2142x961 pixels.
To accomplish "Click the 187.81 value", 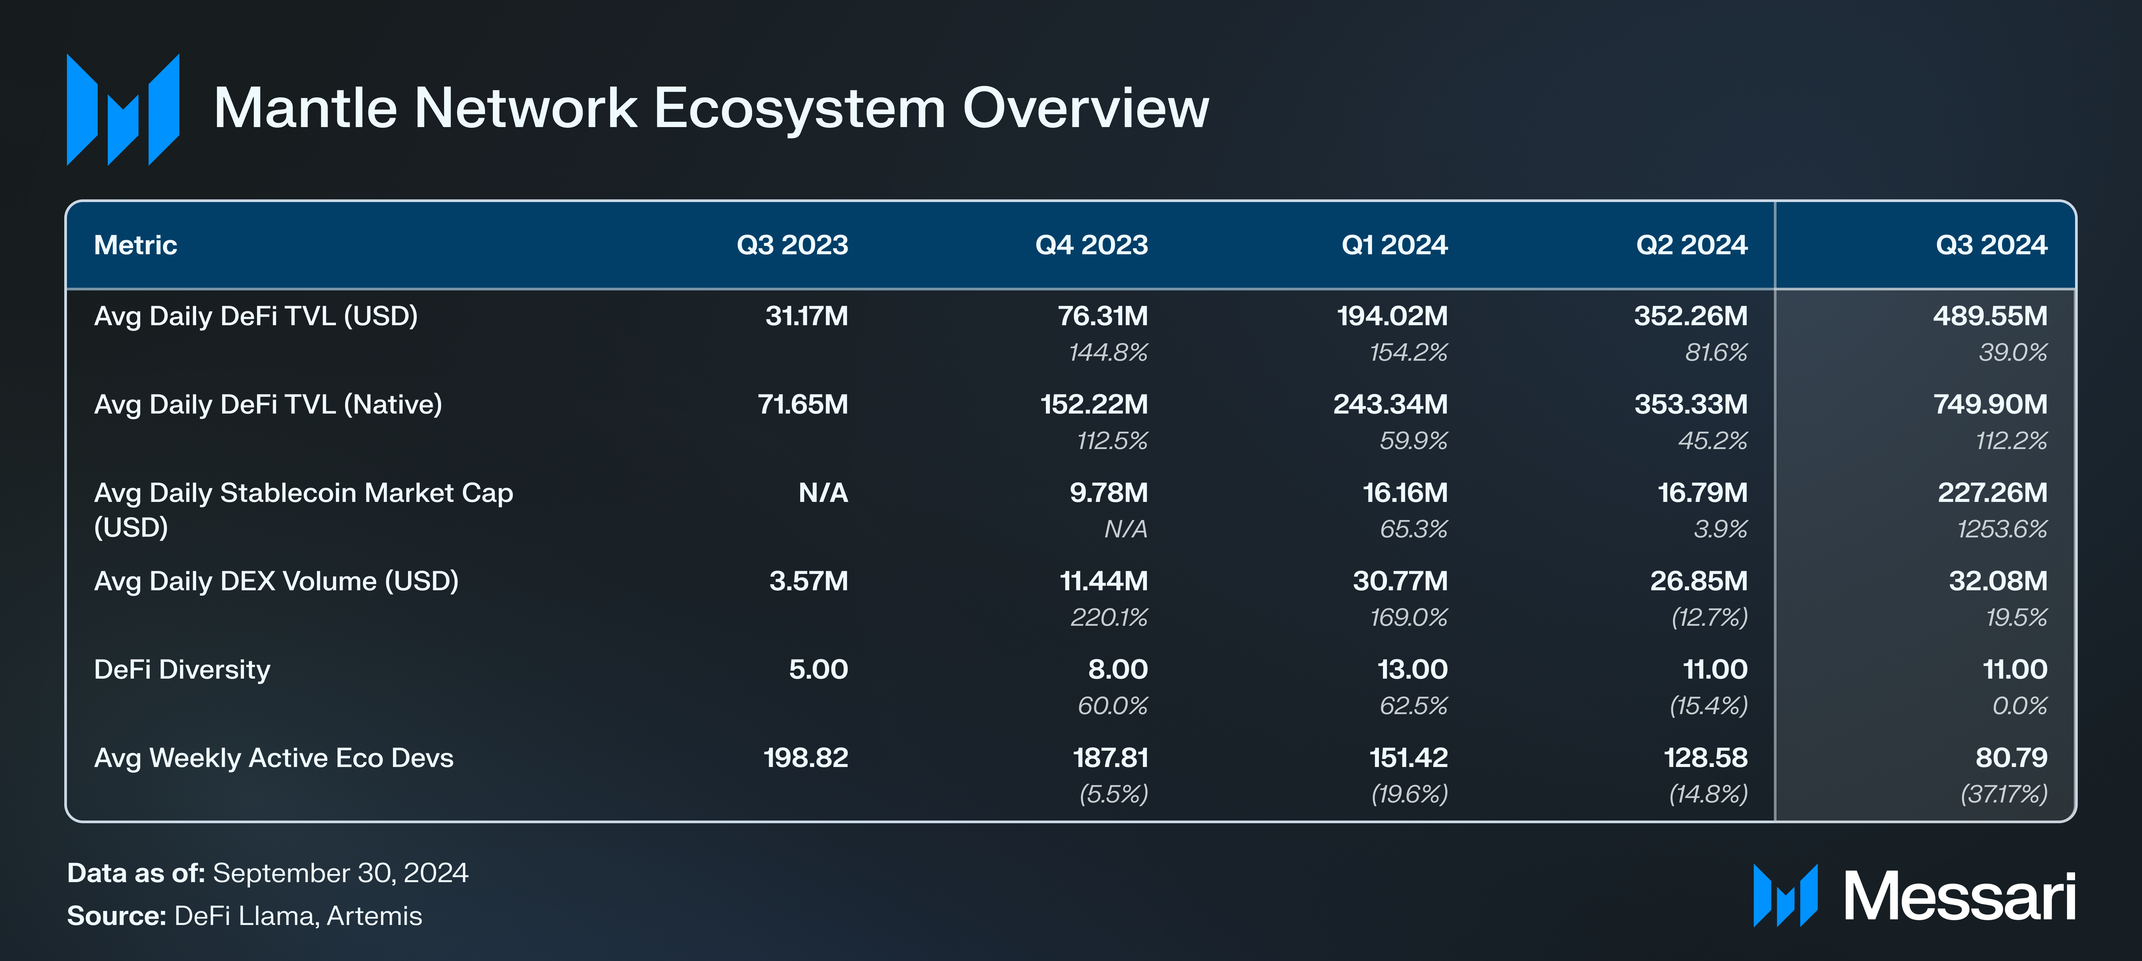I will point(1110,757).
